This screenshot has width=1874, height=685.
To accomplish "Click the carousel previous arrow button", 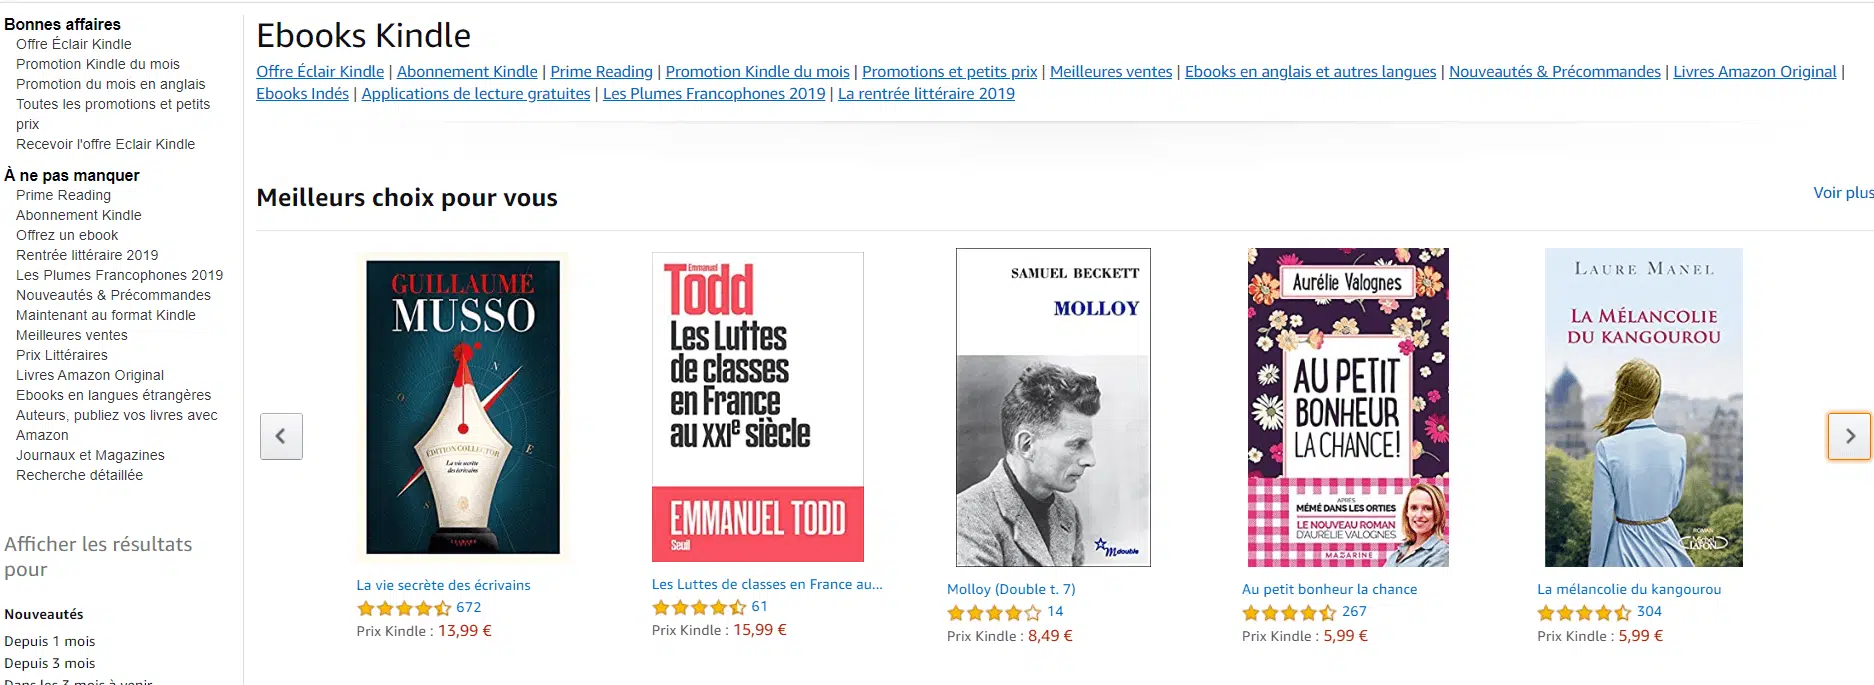I will click(x=281, y=436).
